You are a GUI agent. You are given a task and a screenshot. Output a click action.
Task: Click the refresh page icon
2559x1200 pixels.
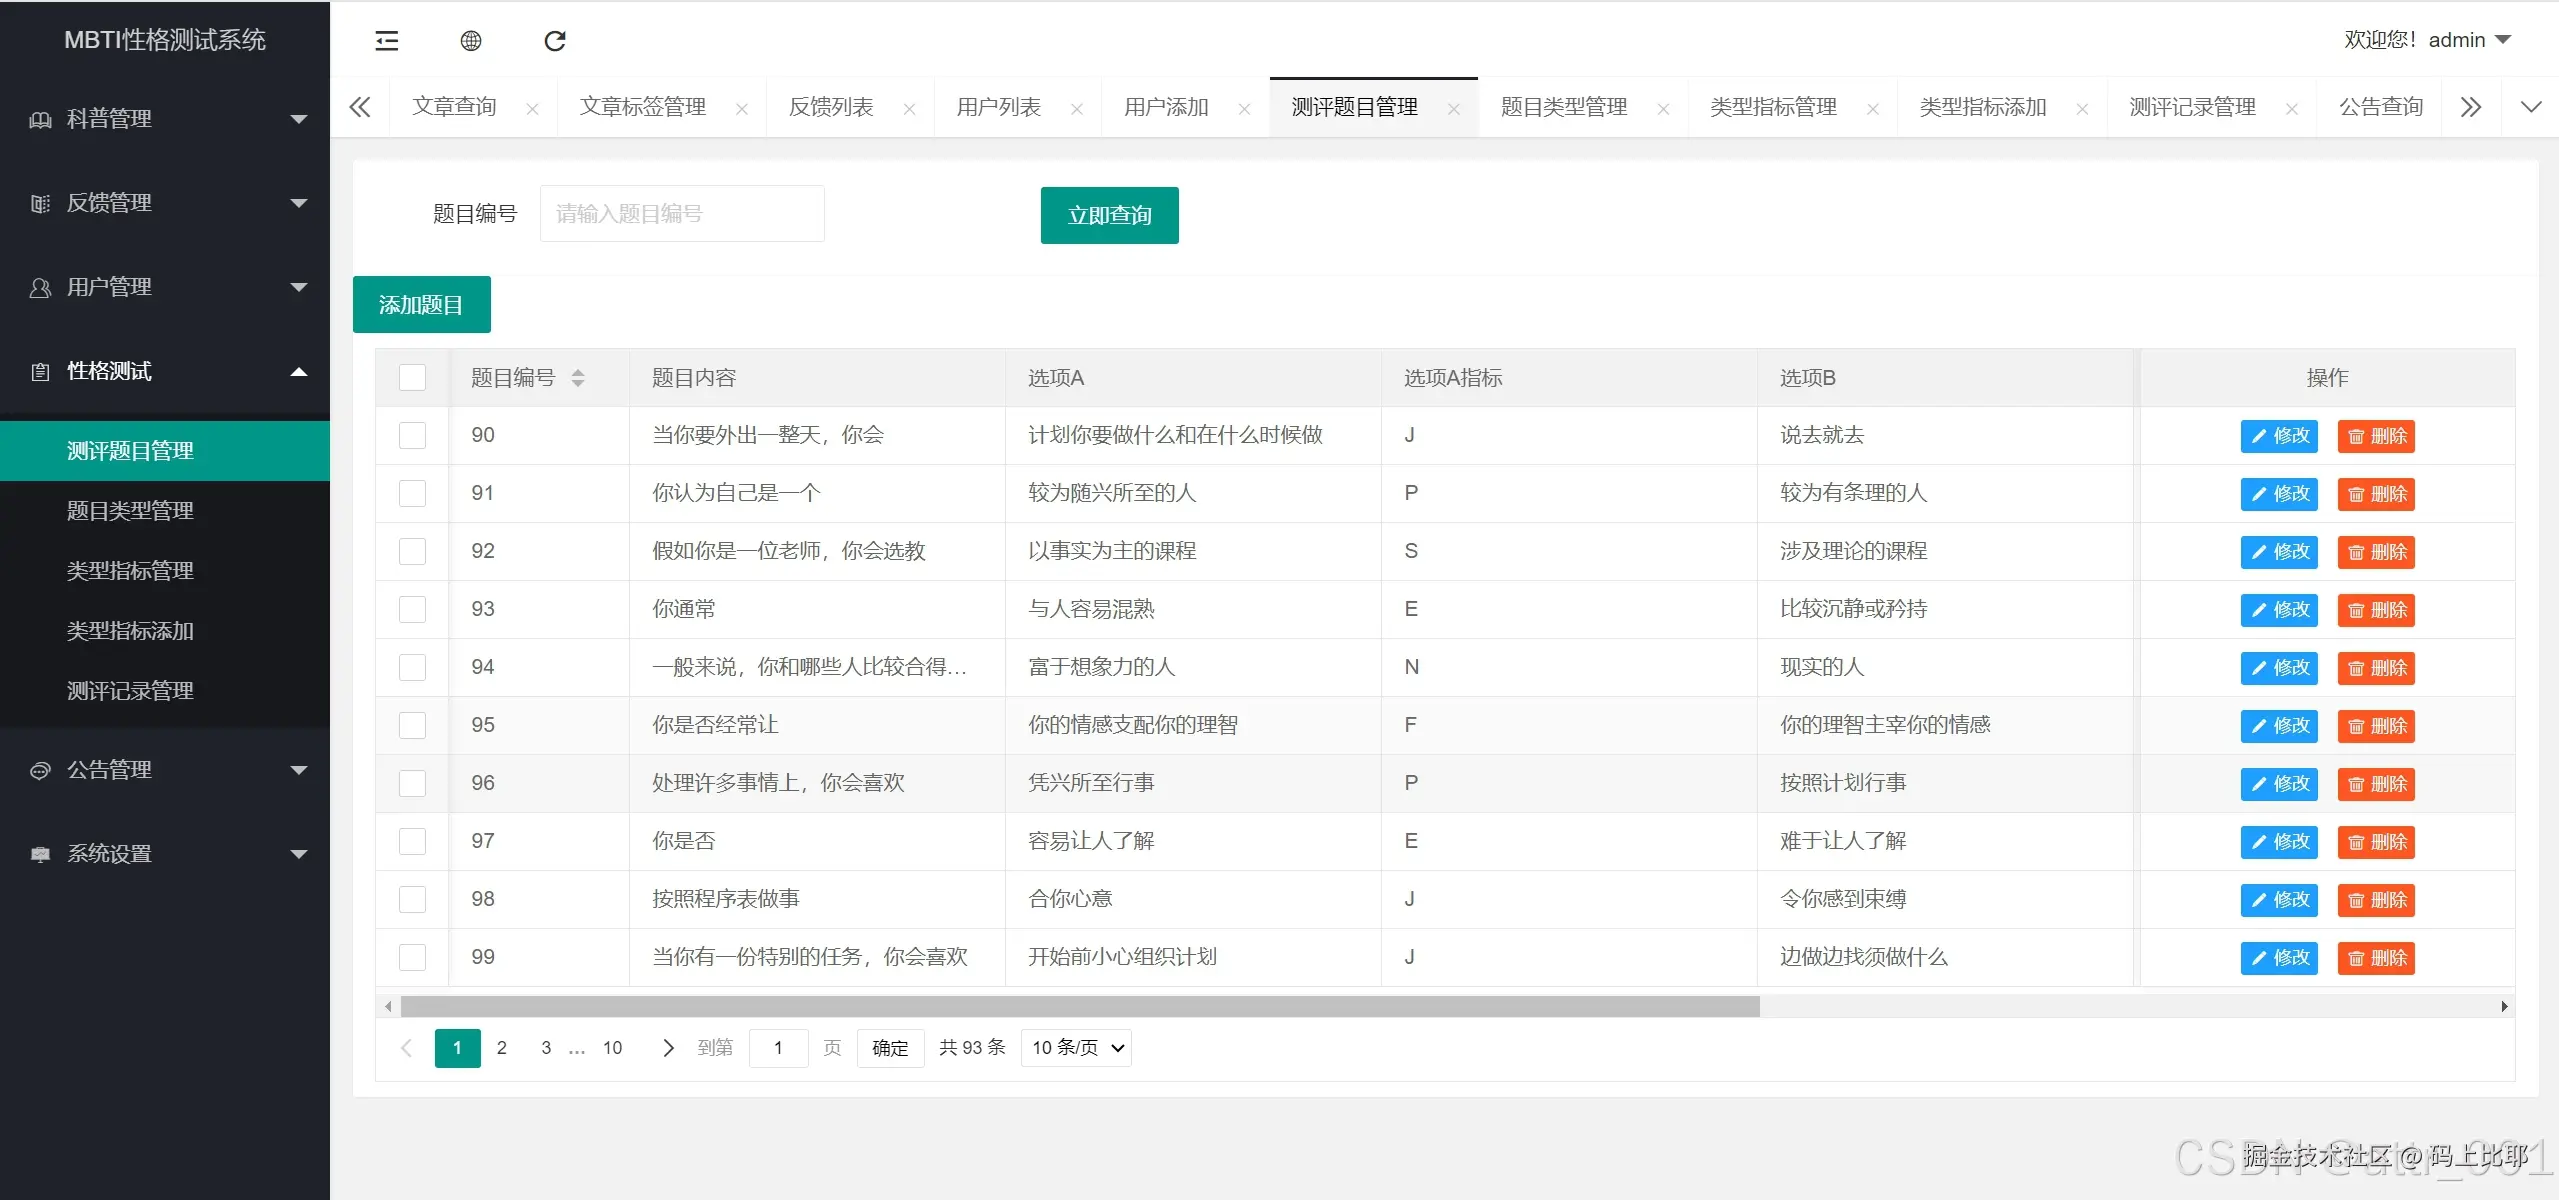(x=555, y=41)
